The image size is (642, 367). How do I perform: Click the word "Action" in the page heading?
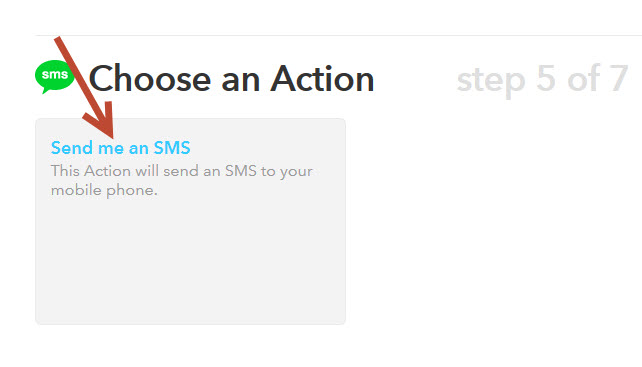click(x=322, y=79)
